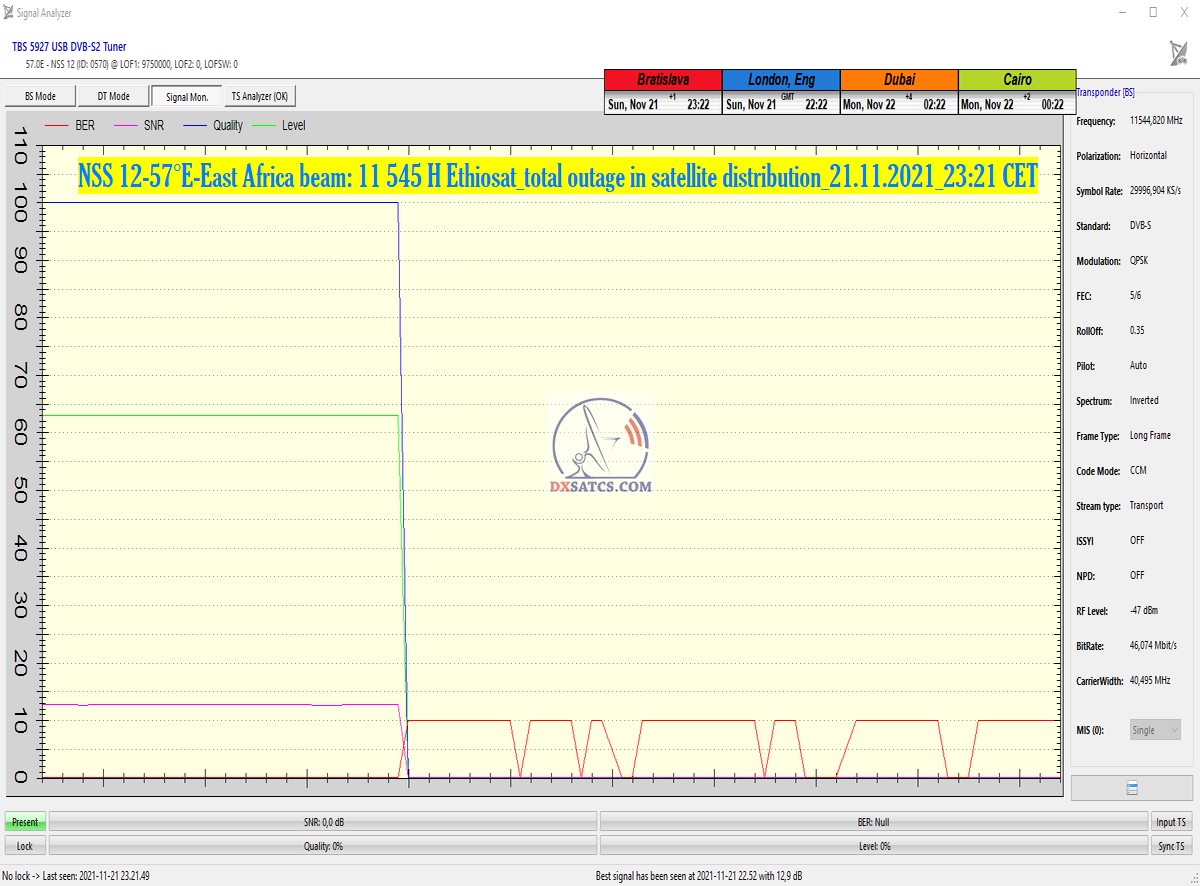Click the SNR 0,0 dB progress bar
Screen dimensions: 1200x886
click(323, 822)
